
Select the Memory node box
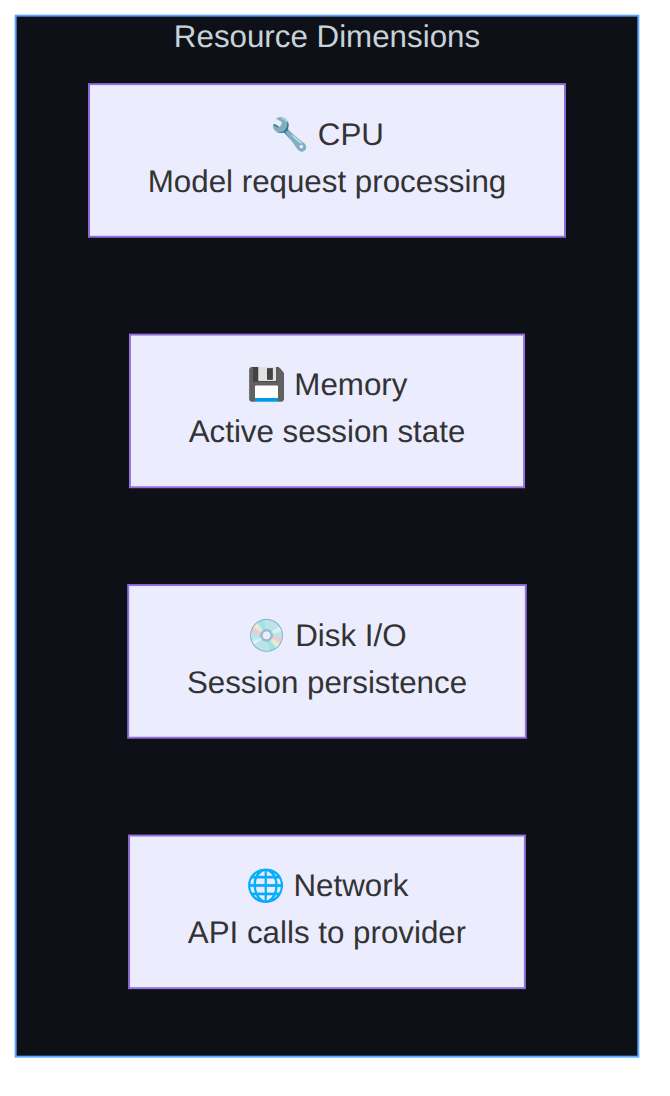coord(327,411)
